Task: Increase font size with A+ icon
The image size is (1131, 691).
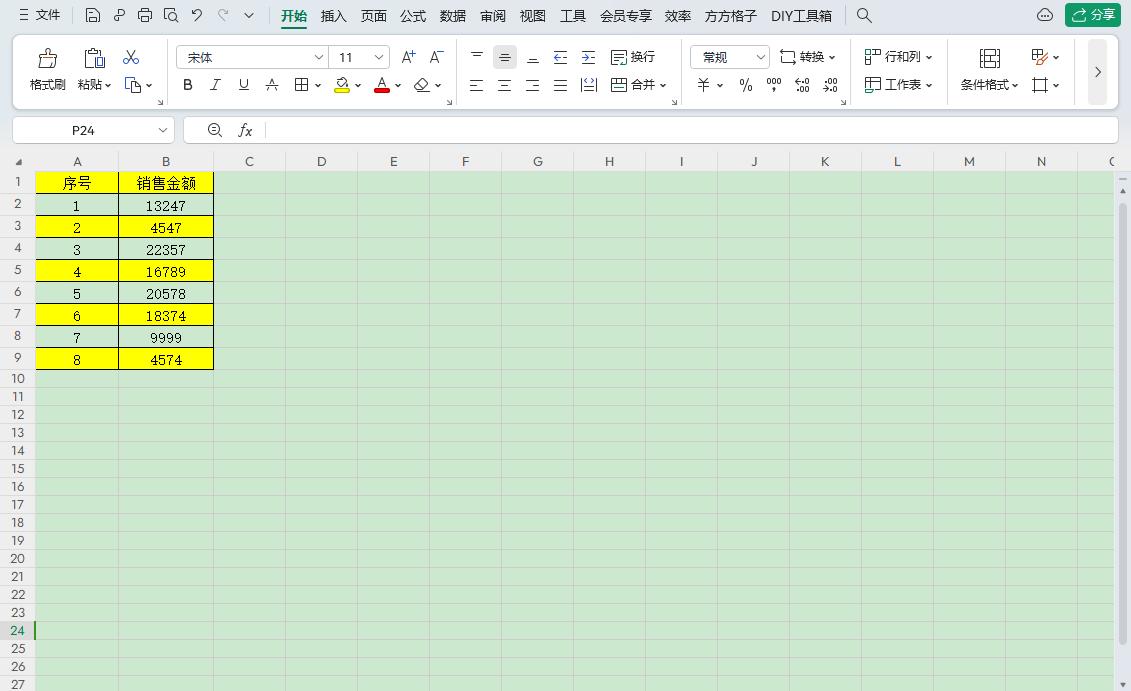Action: click(408, 57)
